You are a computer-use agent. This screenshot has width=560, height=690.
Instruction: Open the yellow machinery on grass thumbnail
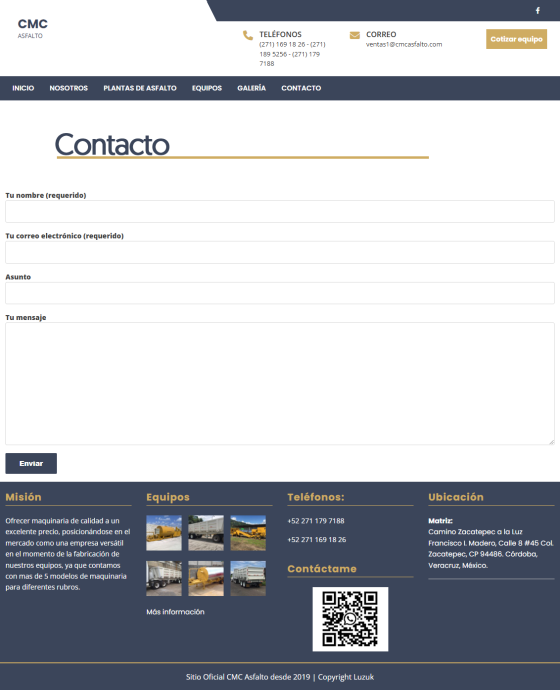tap(248, 533)
